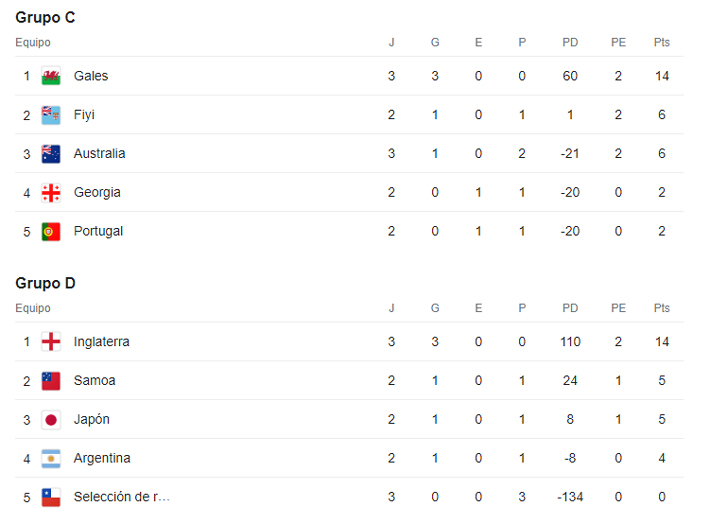Click the truncated Selección de r… team name

(x=122, y=497)
